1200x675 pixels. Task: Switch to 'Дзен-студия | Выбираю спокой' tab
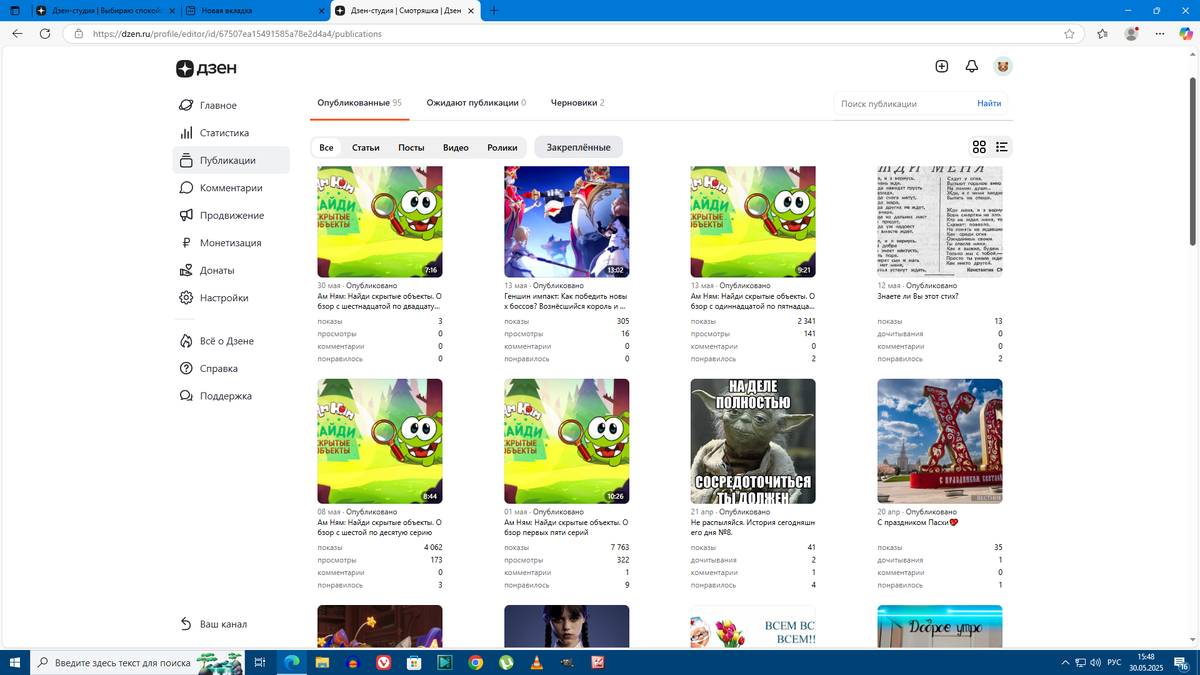tap(105, 10)
